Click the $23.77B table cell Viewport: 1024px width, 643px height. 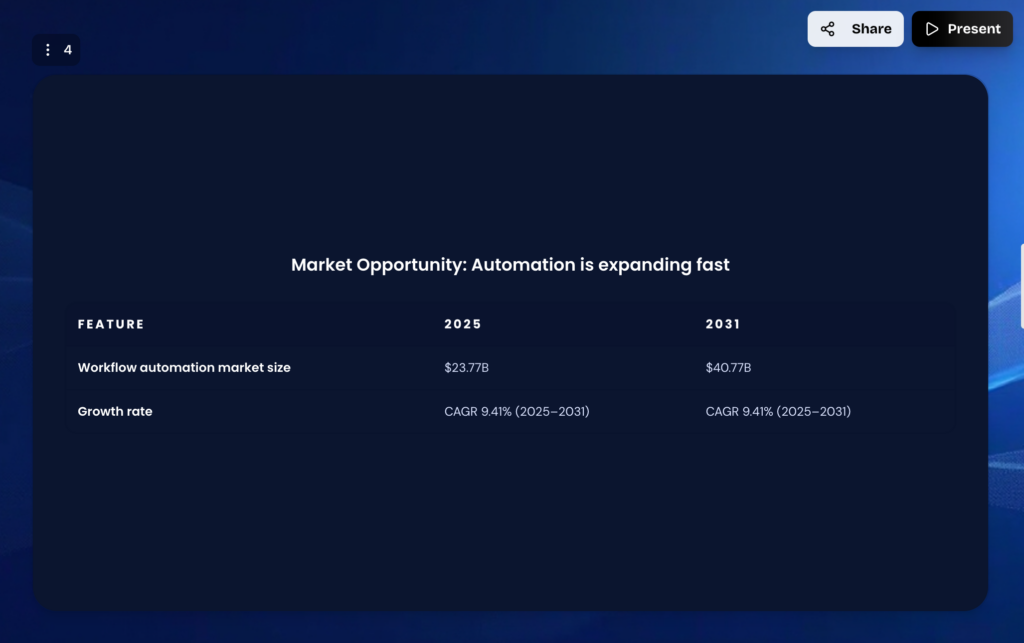[x=466, y=367]
